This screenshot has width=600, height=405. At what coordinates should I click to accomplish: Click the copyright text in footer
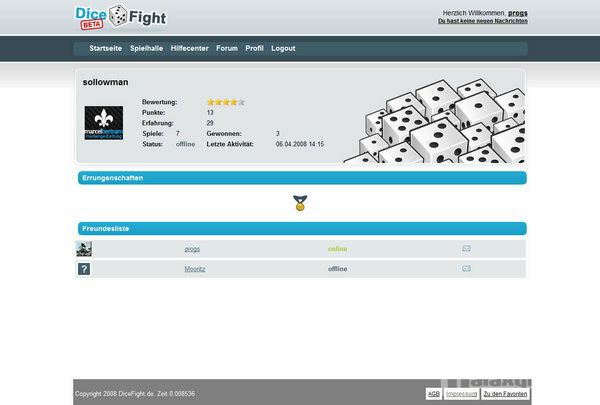pyautogui.click(x=135, y=394)
